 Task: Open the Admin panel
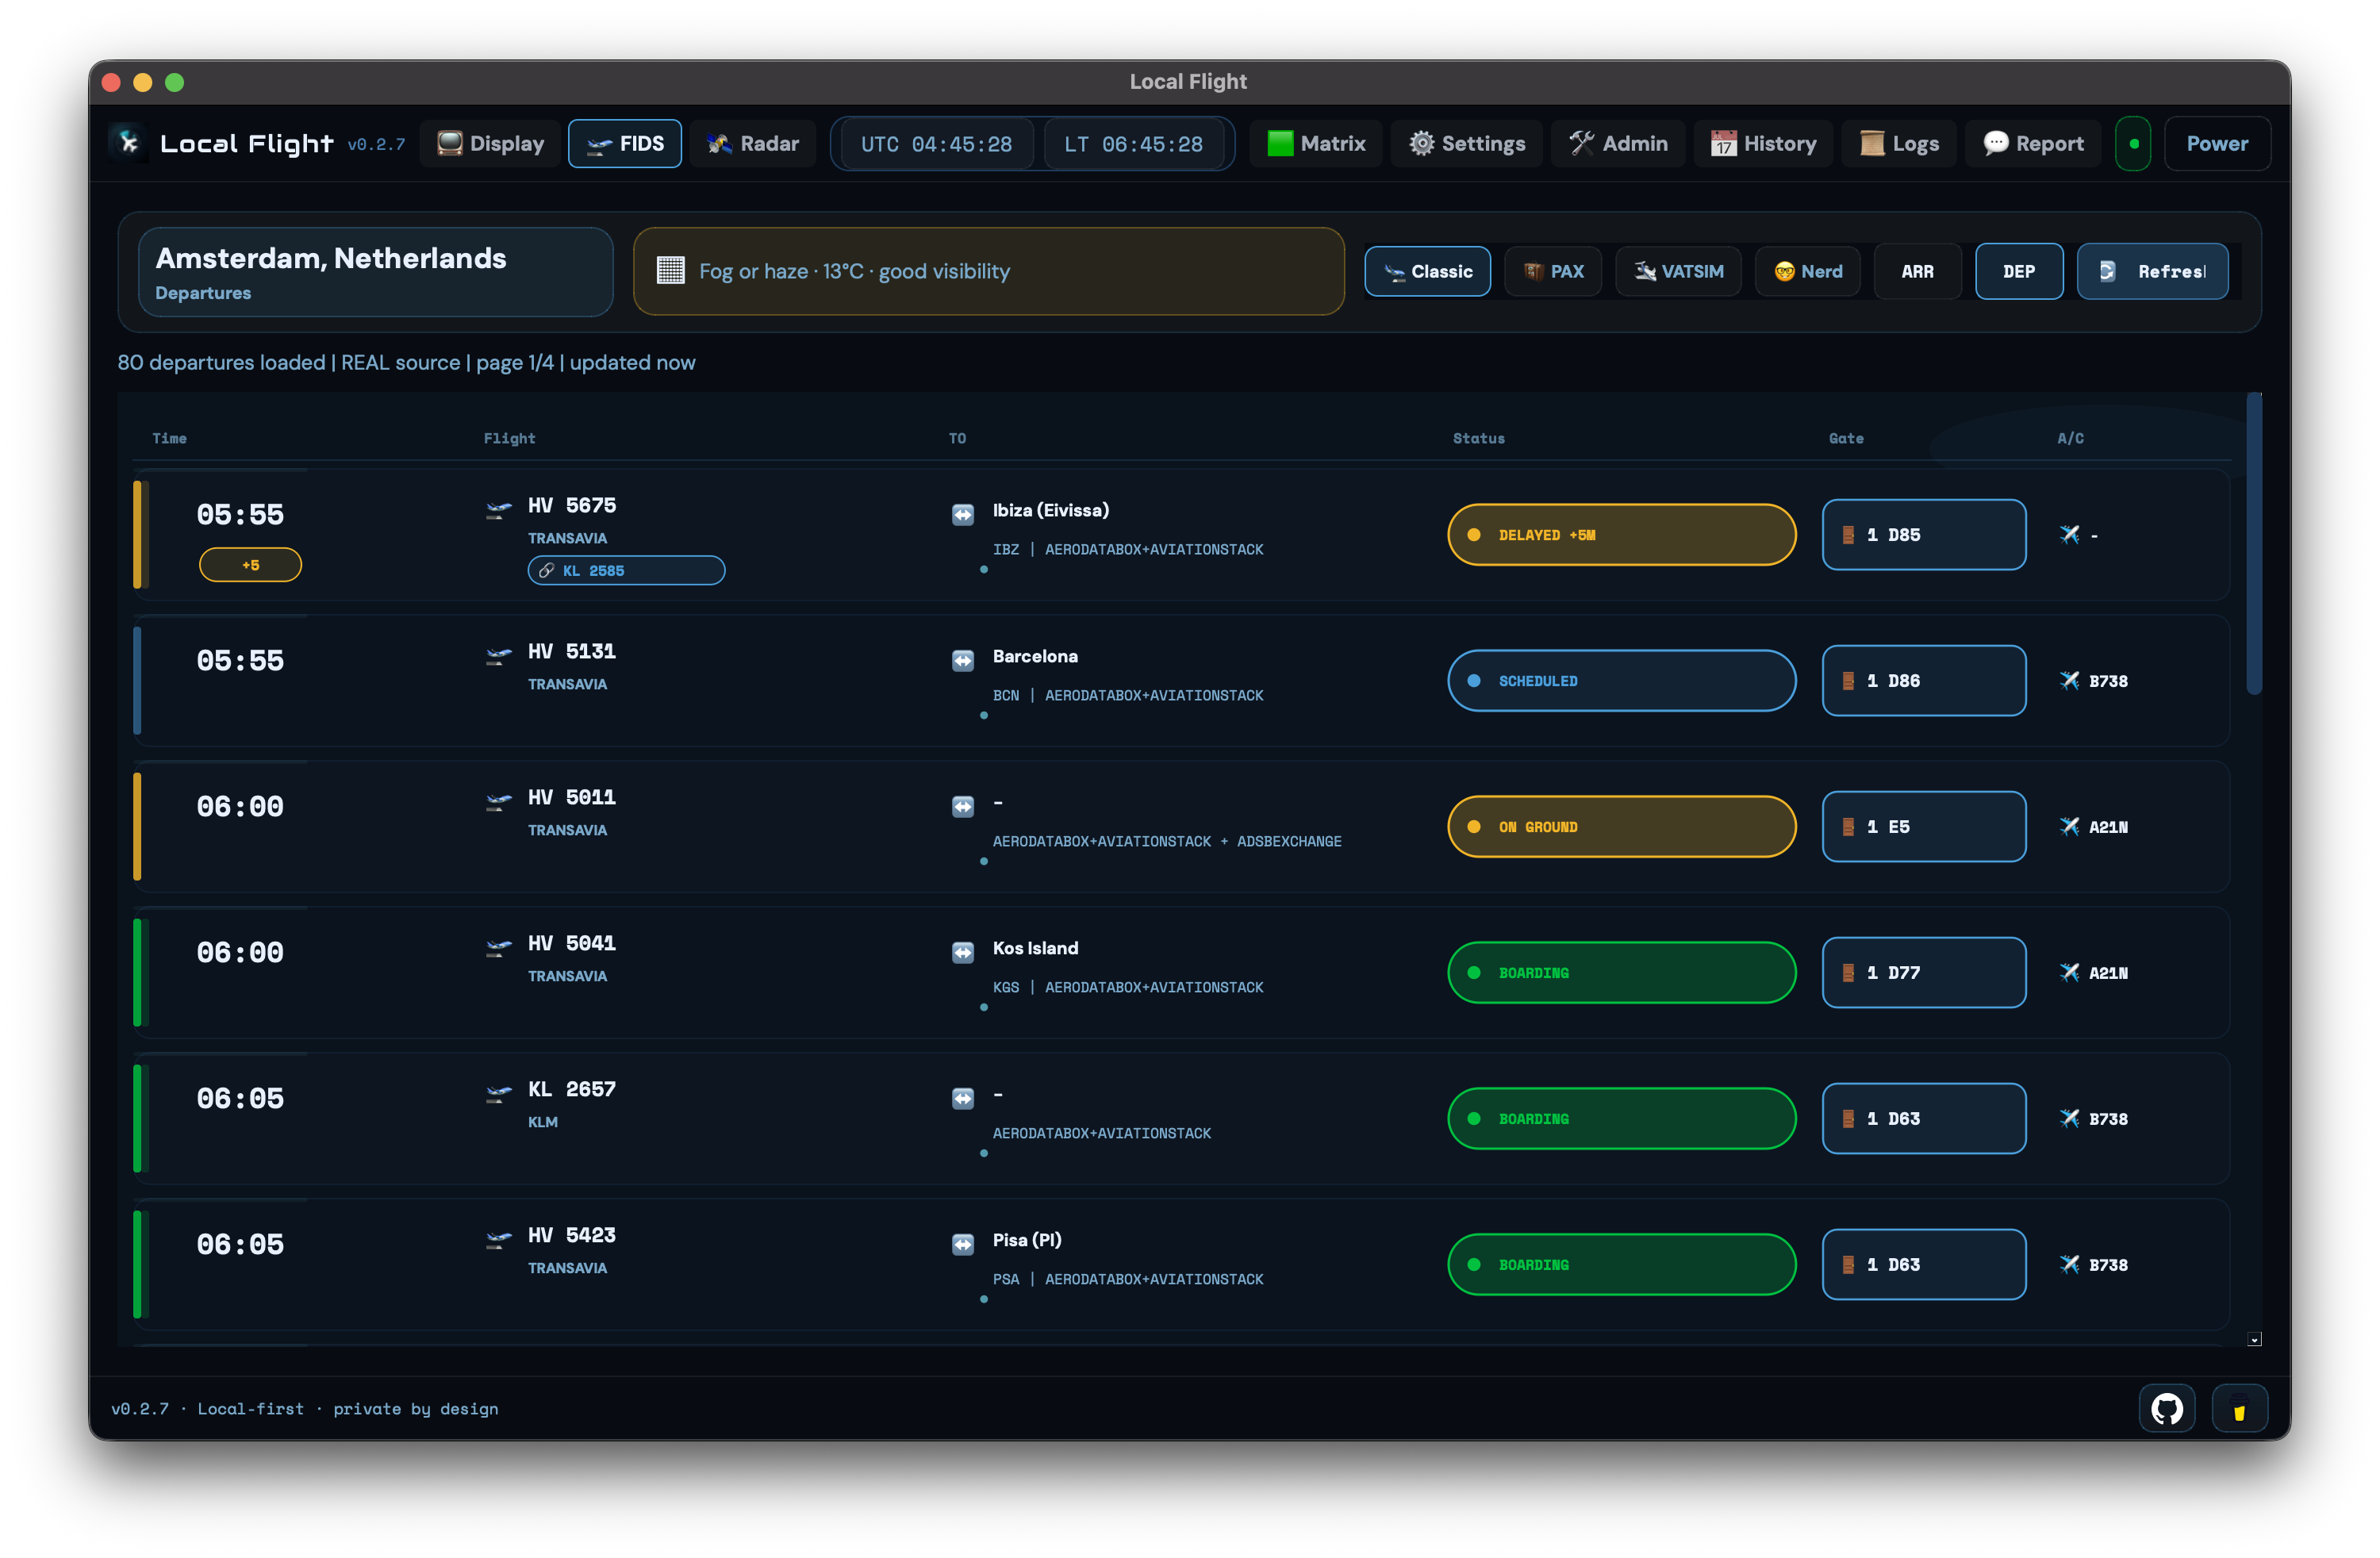[1617, 143]
